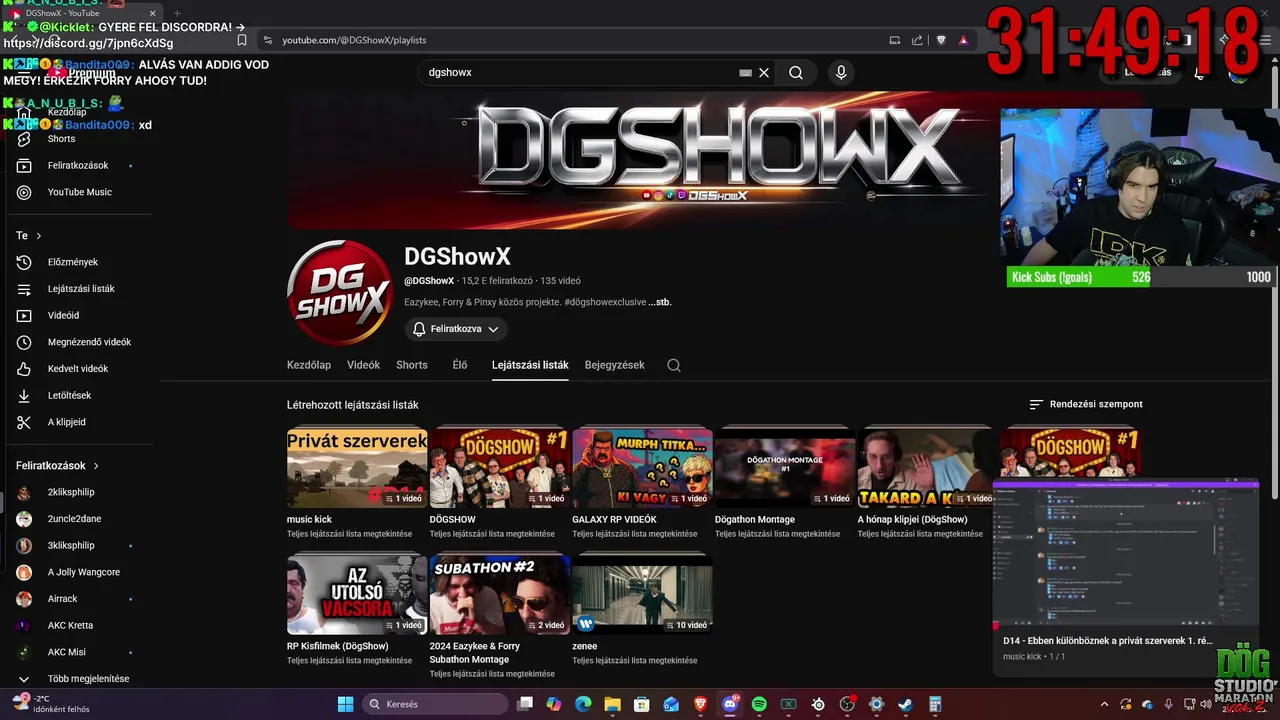This screenshot has height=720, width=1280.
Task: Open Kedvelt videók liked videos
Action: pos(78,369)
